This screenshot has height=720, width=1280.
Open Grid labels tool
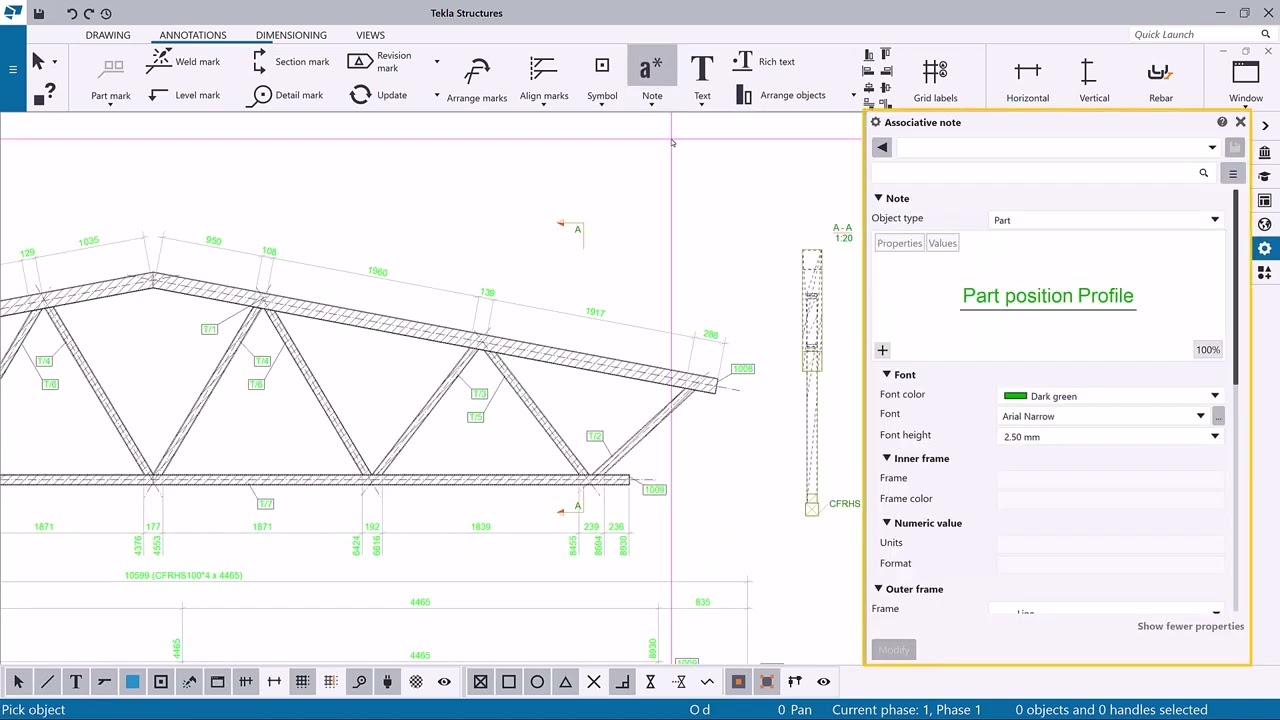(935, 78)
